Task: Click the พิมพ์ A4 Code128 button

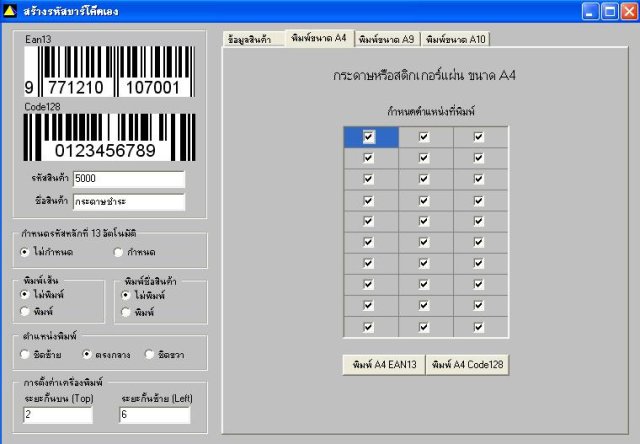Action: [467, 364]
